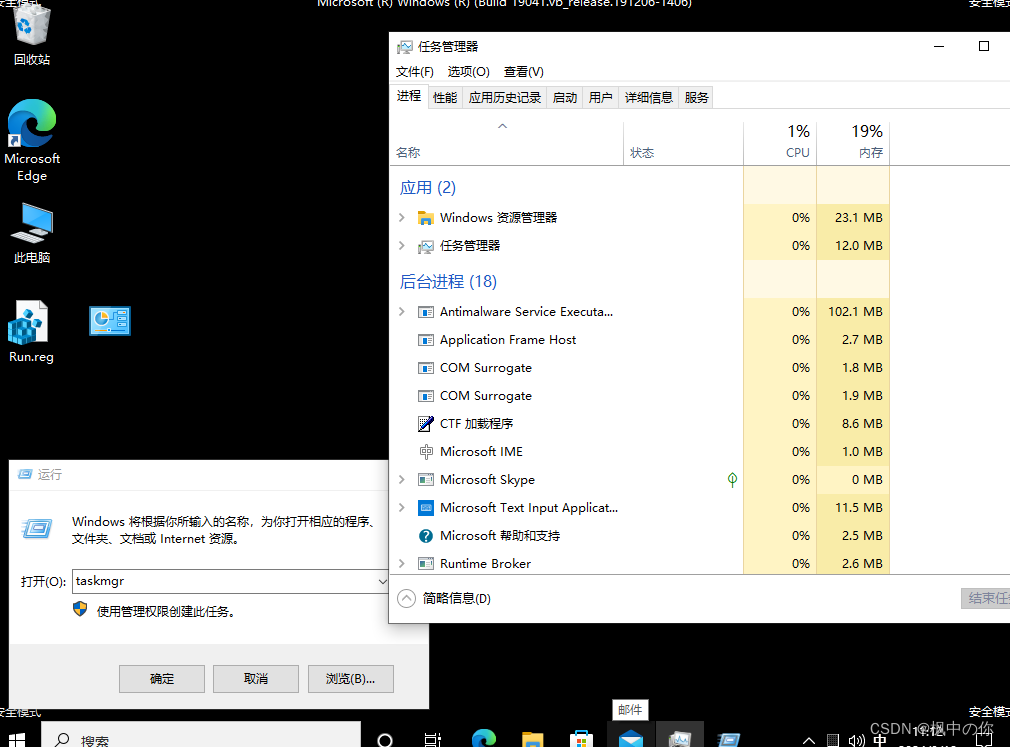The width and height of the screenshot is (1010, 747).
Task: Click the Microsoft Skype process icon
Action: 426,480
